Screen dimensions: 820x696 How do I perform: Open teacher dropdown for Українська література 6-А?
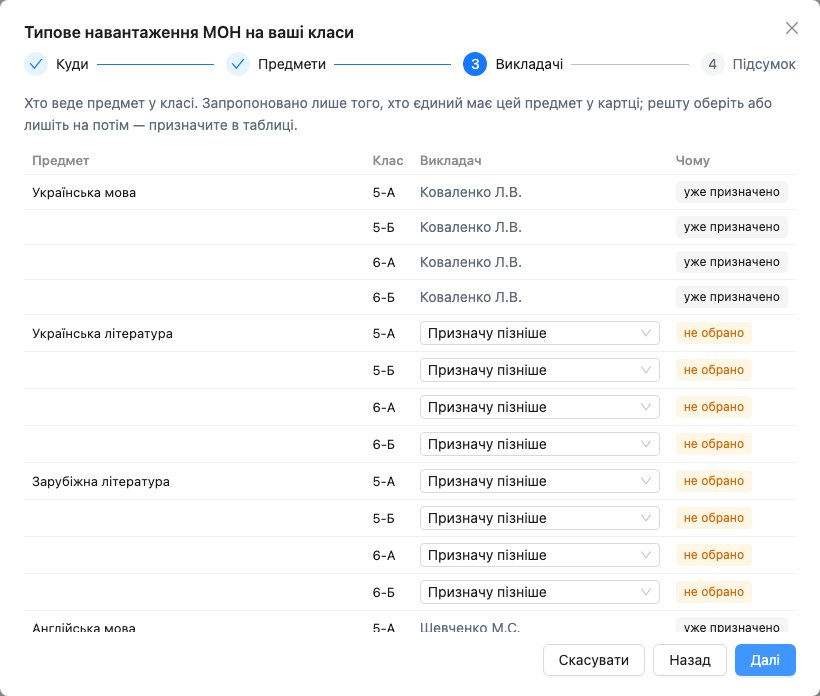tap(540, 407)
